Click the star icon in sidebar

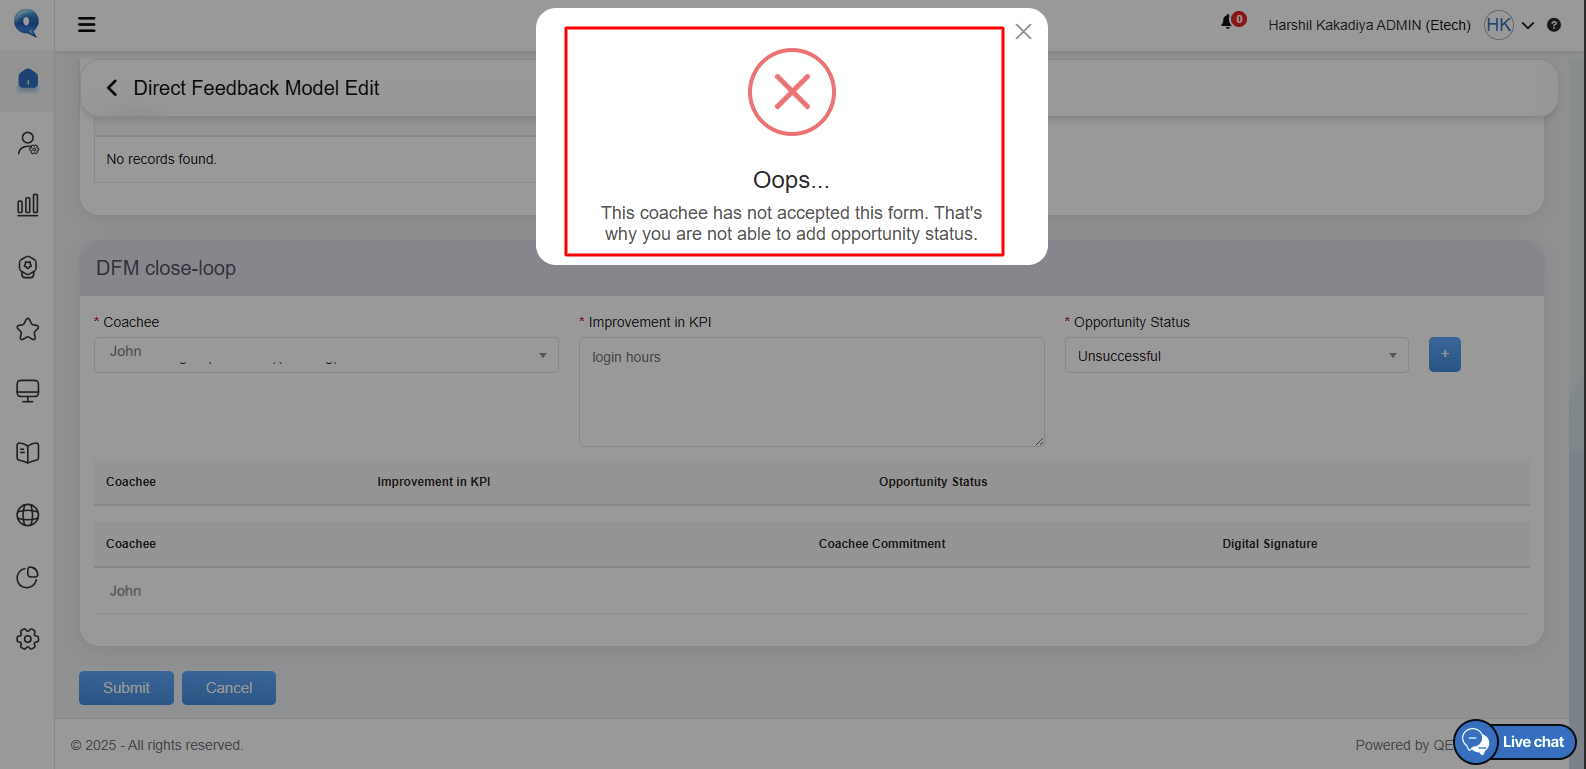(x=28, y=329)
